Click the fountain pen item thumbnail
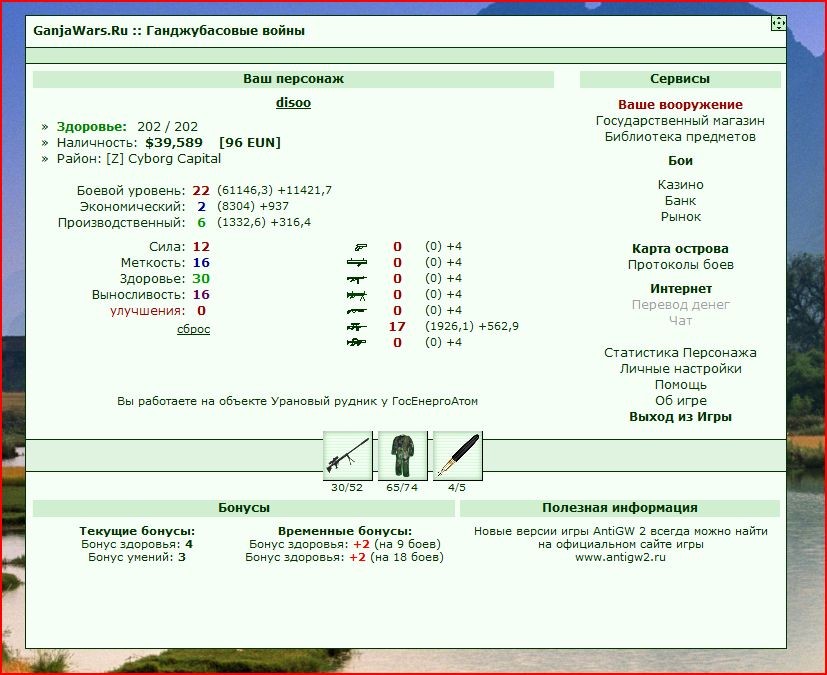The image size is (827, 675). tap(457, 456)
